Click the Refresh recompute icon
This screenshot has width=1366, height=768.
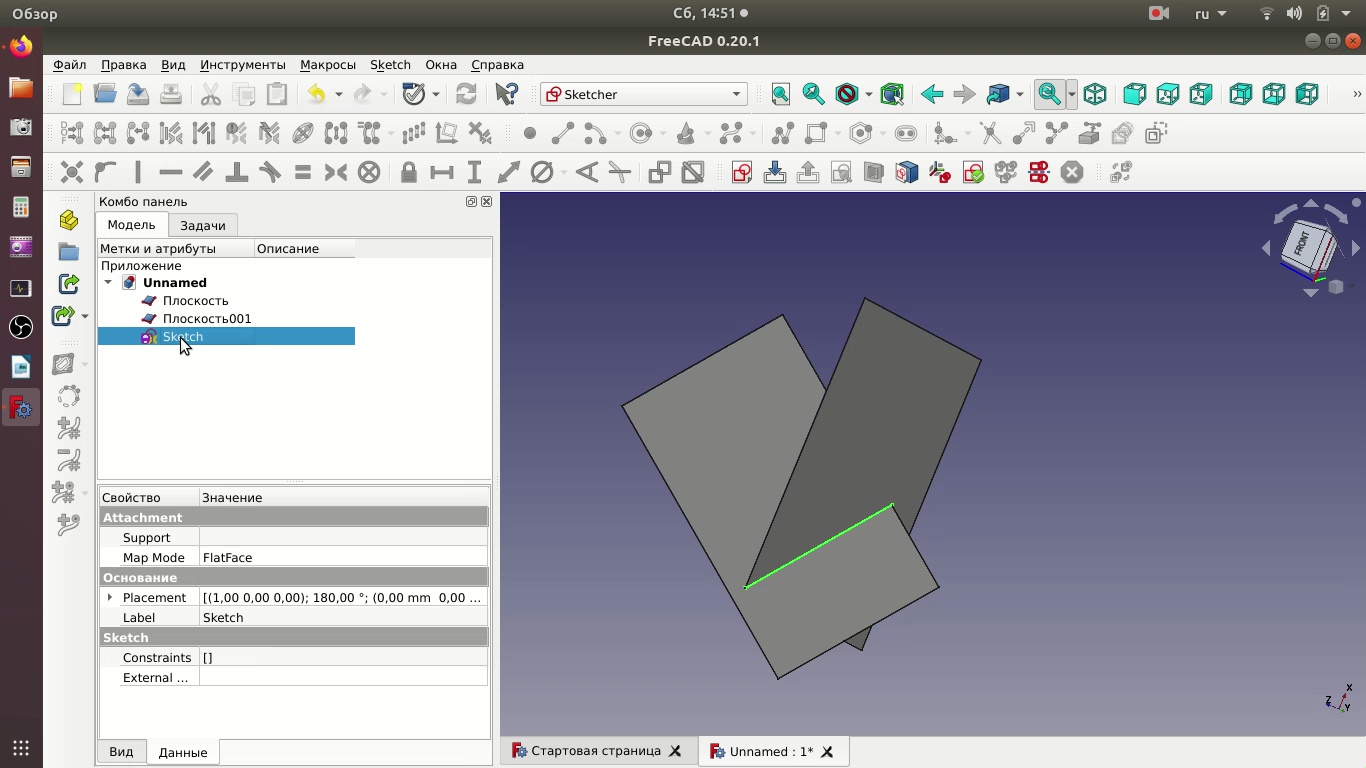[x=466, y=94]
